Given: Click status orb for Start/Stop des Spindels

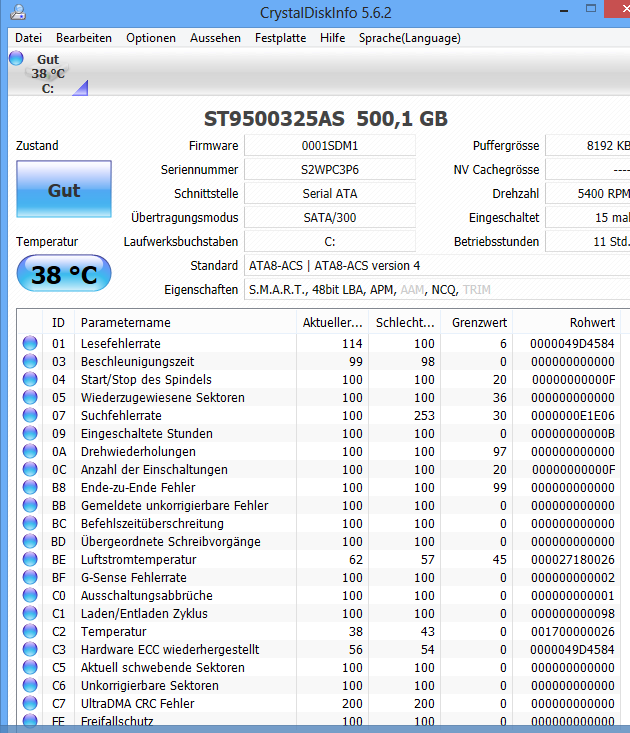Looking at the screenshot, I should point(30,379).
